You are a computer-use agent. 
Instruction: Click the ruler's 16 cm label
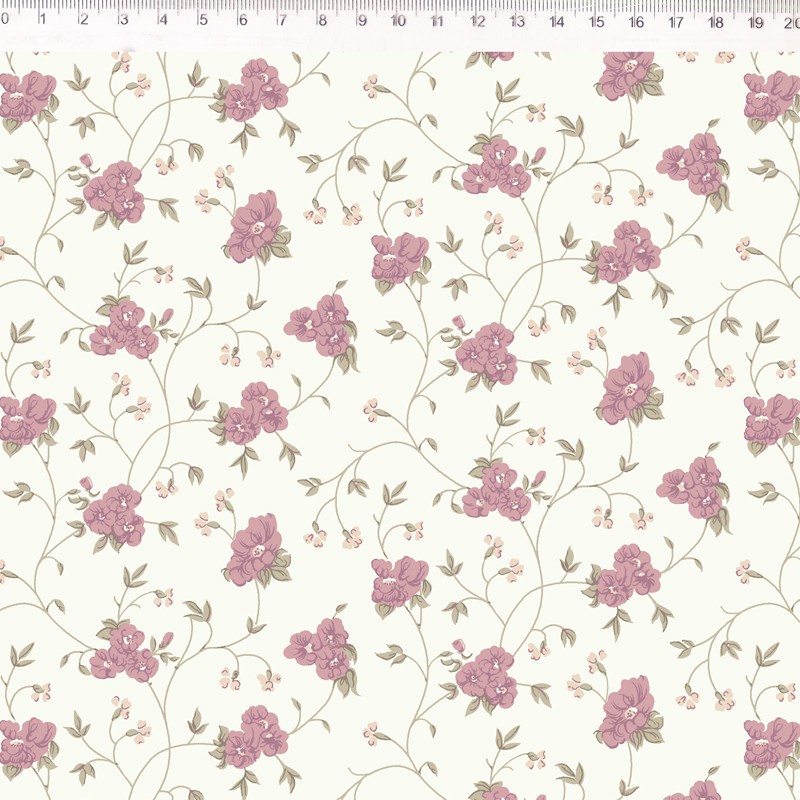[x=636, y=20]
